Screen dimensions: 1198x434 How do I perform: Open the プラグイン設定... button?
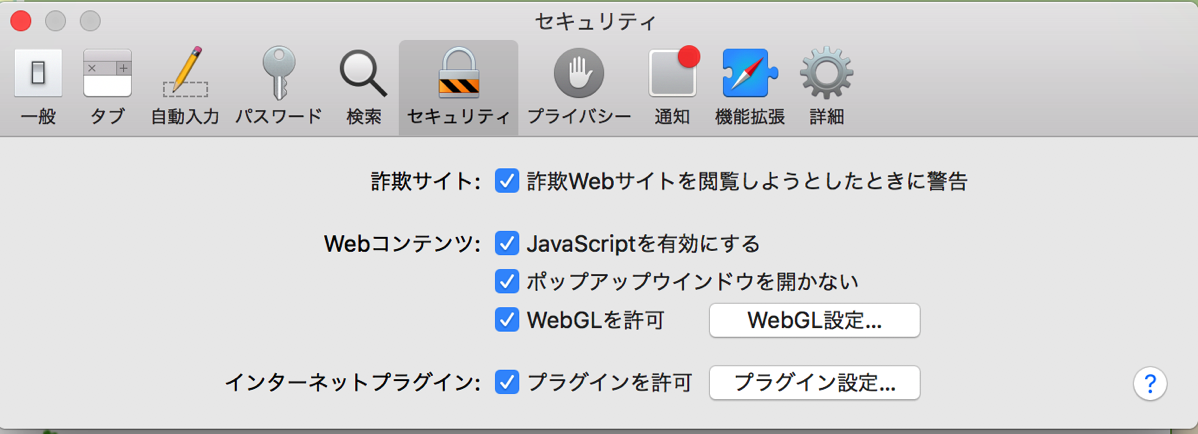(814, 382)
